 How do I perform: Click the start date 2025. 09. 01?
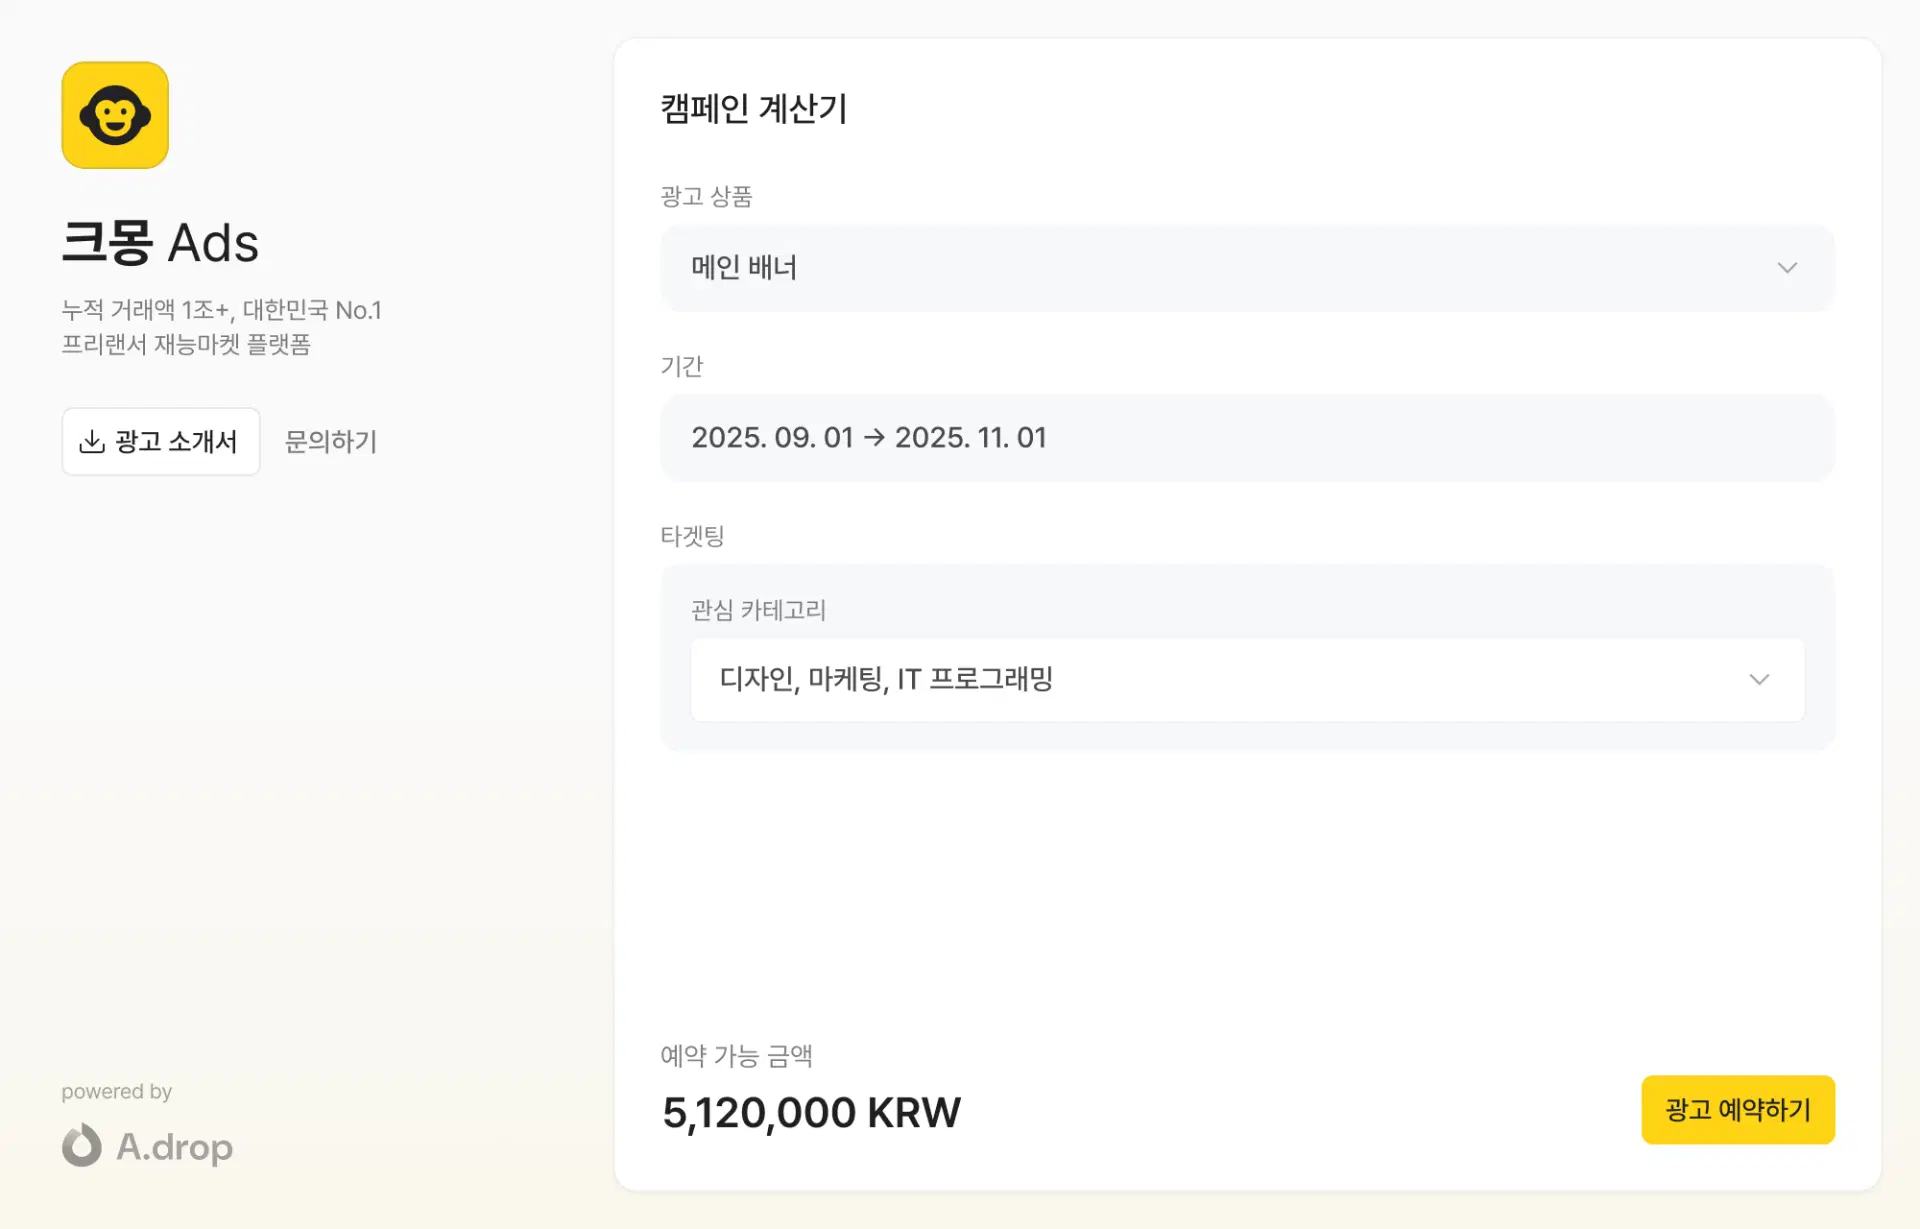coord(772,438)
